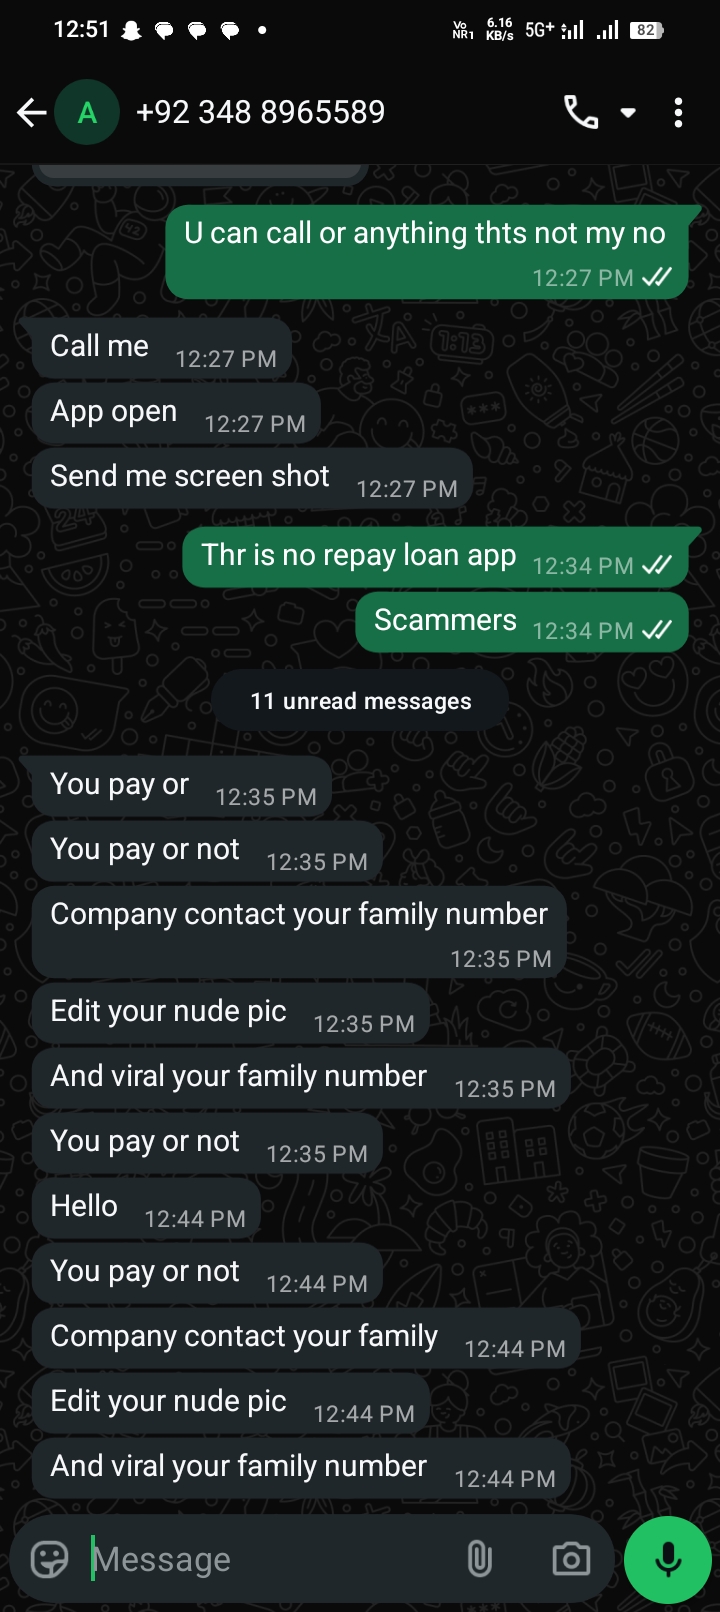Open the emoji sticker picker
The height and width of the screenshot is (1612, 720).
[x=50, y=1559]
